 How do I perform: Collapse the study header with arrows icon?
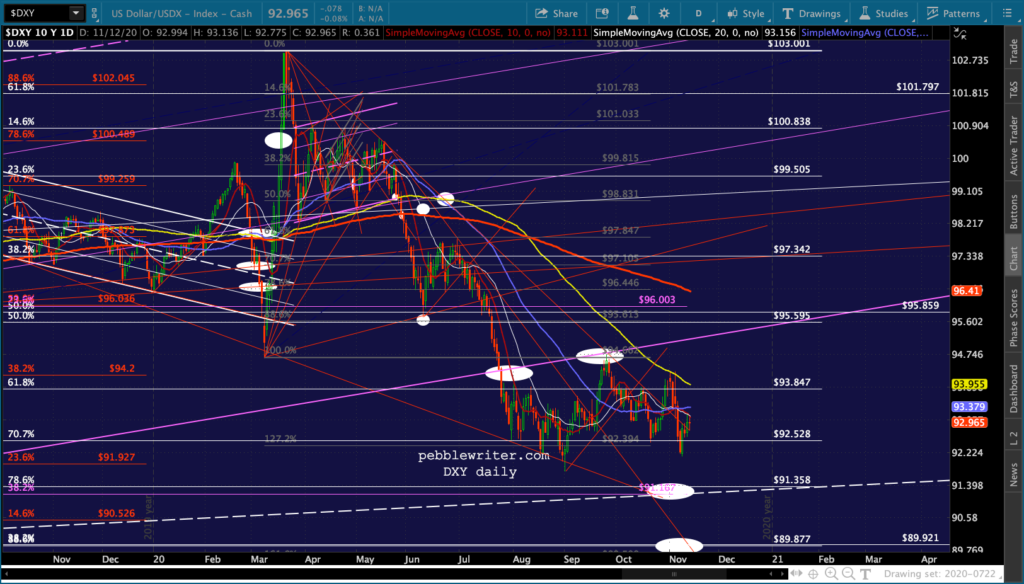point(960,33)
